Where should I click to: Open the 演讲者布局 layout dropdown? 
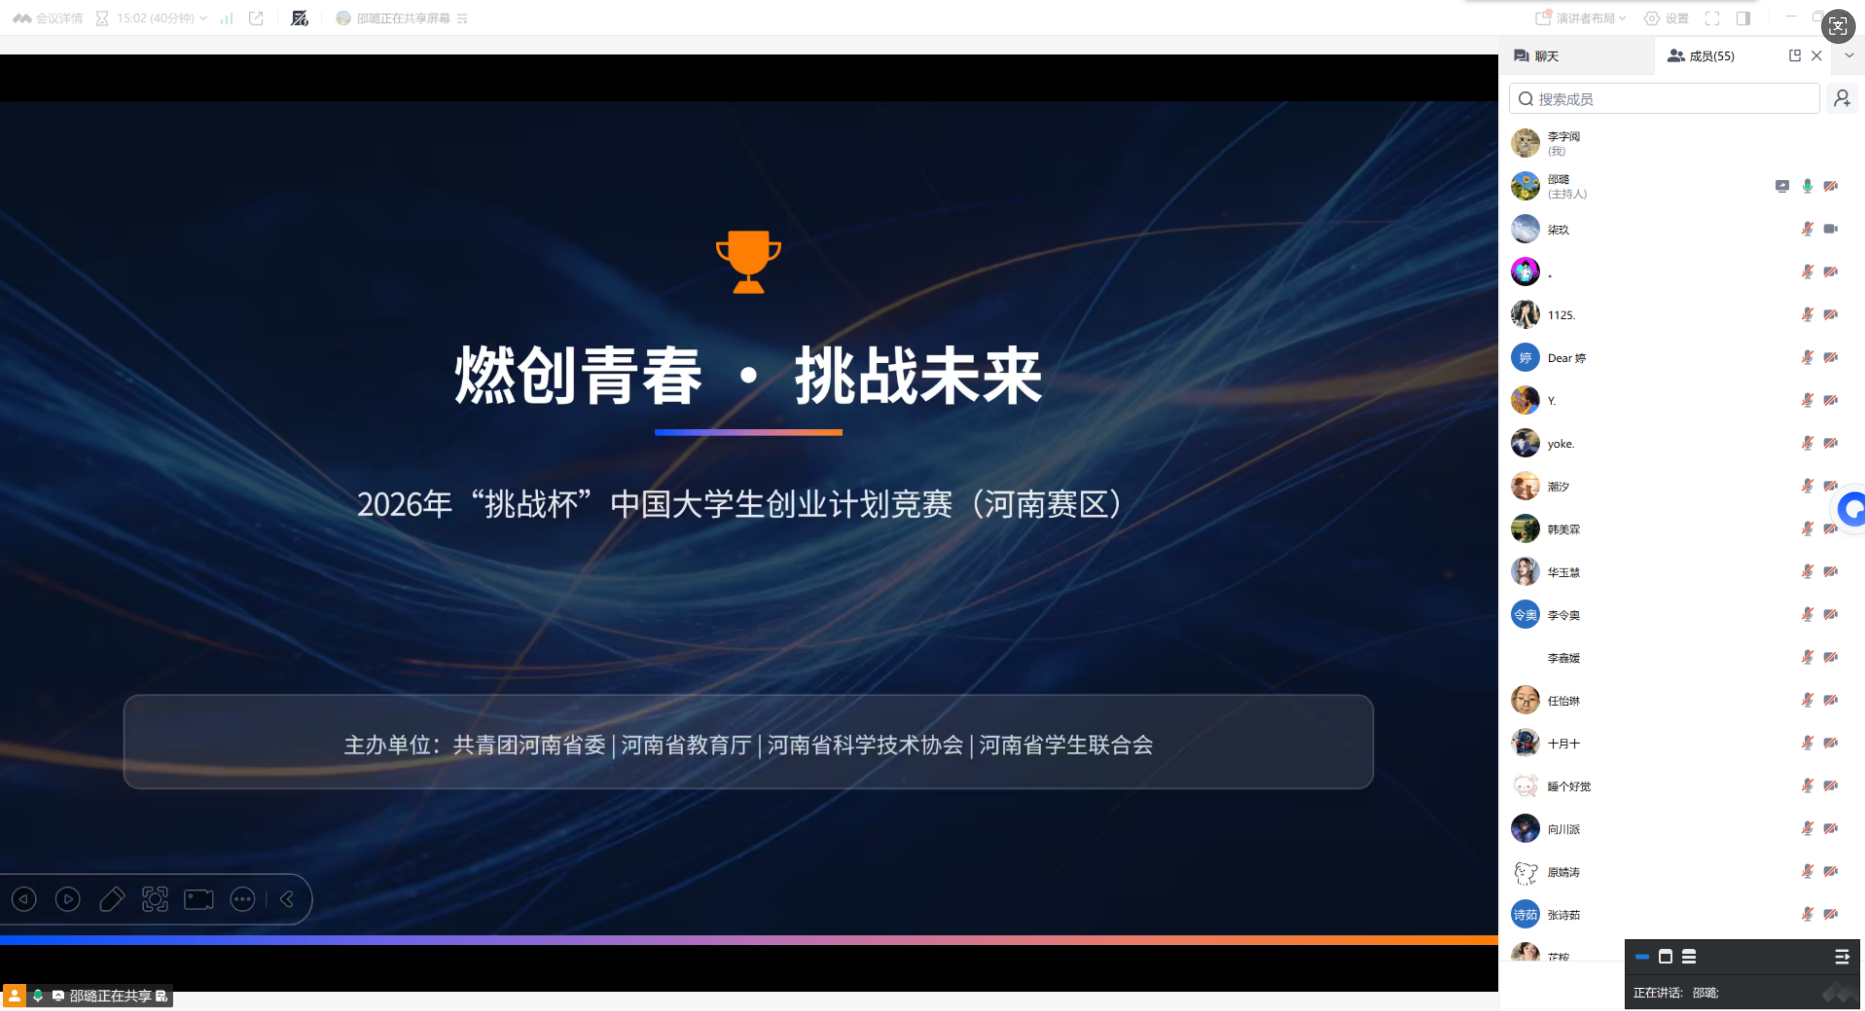pyautogui.click(x=1581, y=18)
